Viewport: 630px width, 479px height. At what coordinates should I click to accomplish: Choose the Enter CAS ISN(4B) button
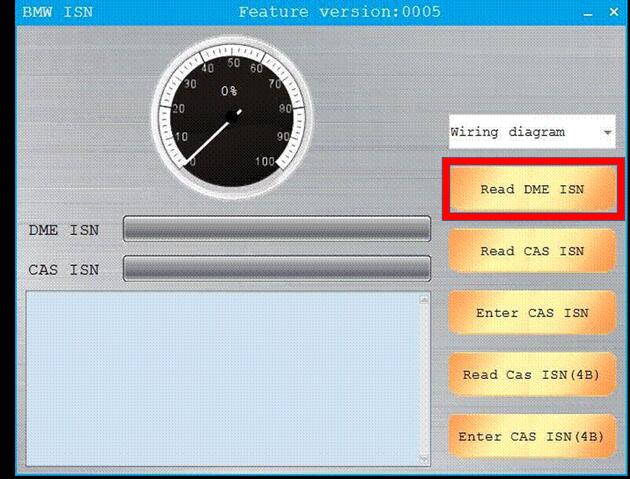(532, 436)
